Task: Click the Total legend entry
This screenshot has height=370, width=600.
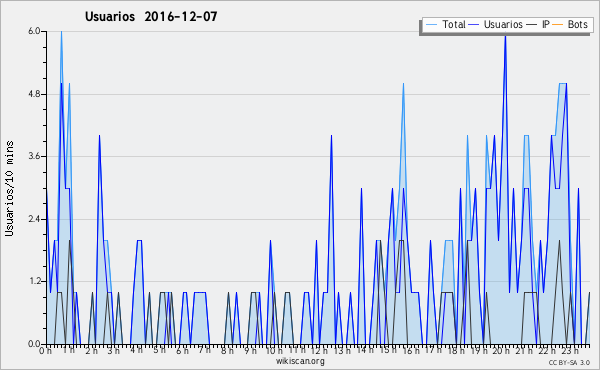Action: click(x=445, y=24)
